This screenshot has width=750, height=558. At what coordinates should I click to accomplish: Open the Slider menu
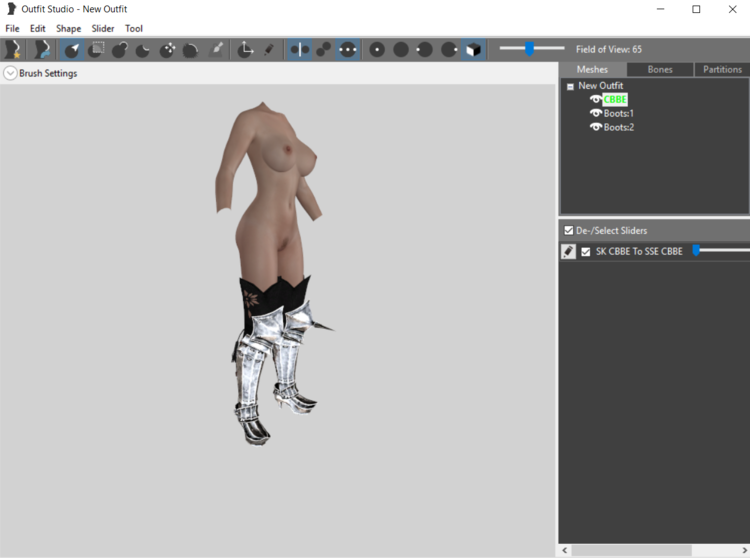103,28
